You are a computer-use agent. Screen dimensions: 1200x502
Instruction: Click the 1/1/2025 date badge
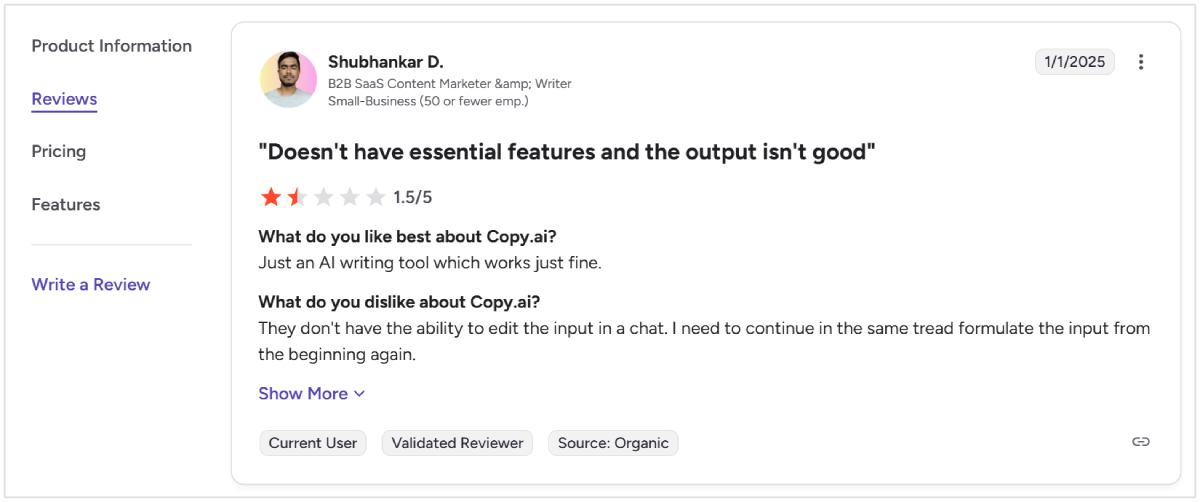(1074, 62)
